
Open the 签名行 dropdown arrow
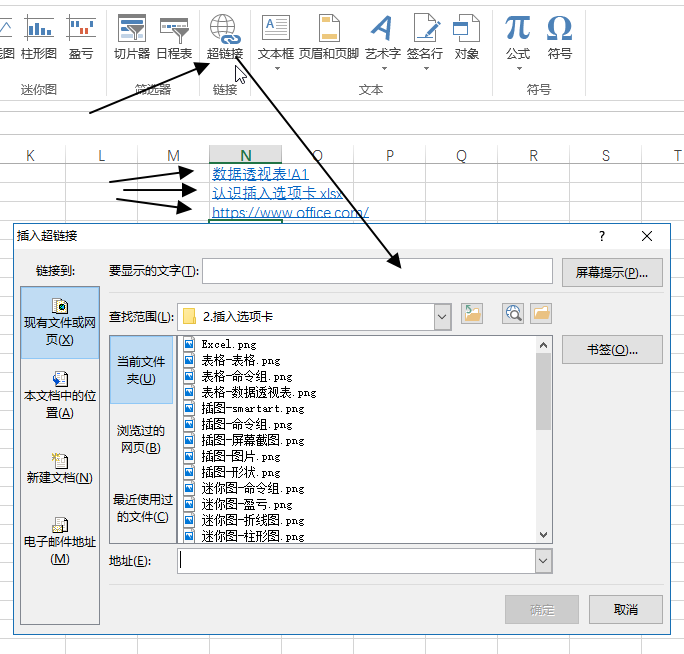pyautogui.click(x=427, y=68)
